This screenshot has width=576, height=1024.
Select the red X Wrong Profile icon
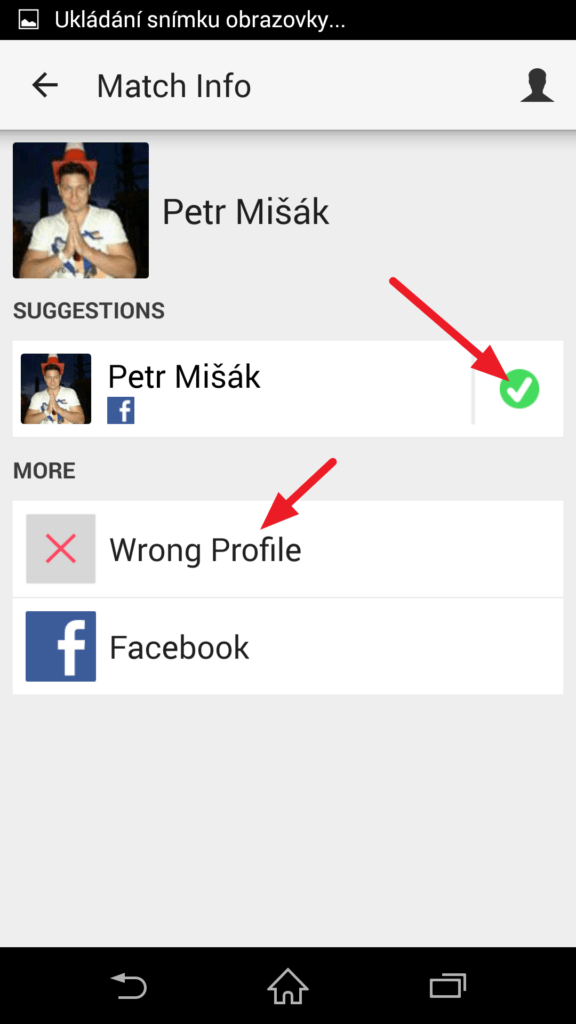pyautogui.click(x=61, y=549)
